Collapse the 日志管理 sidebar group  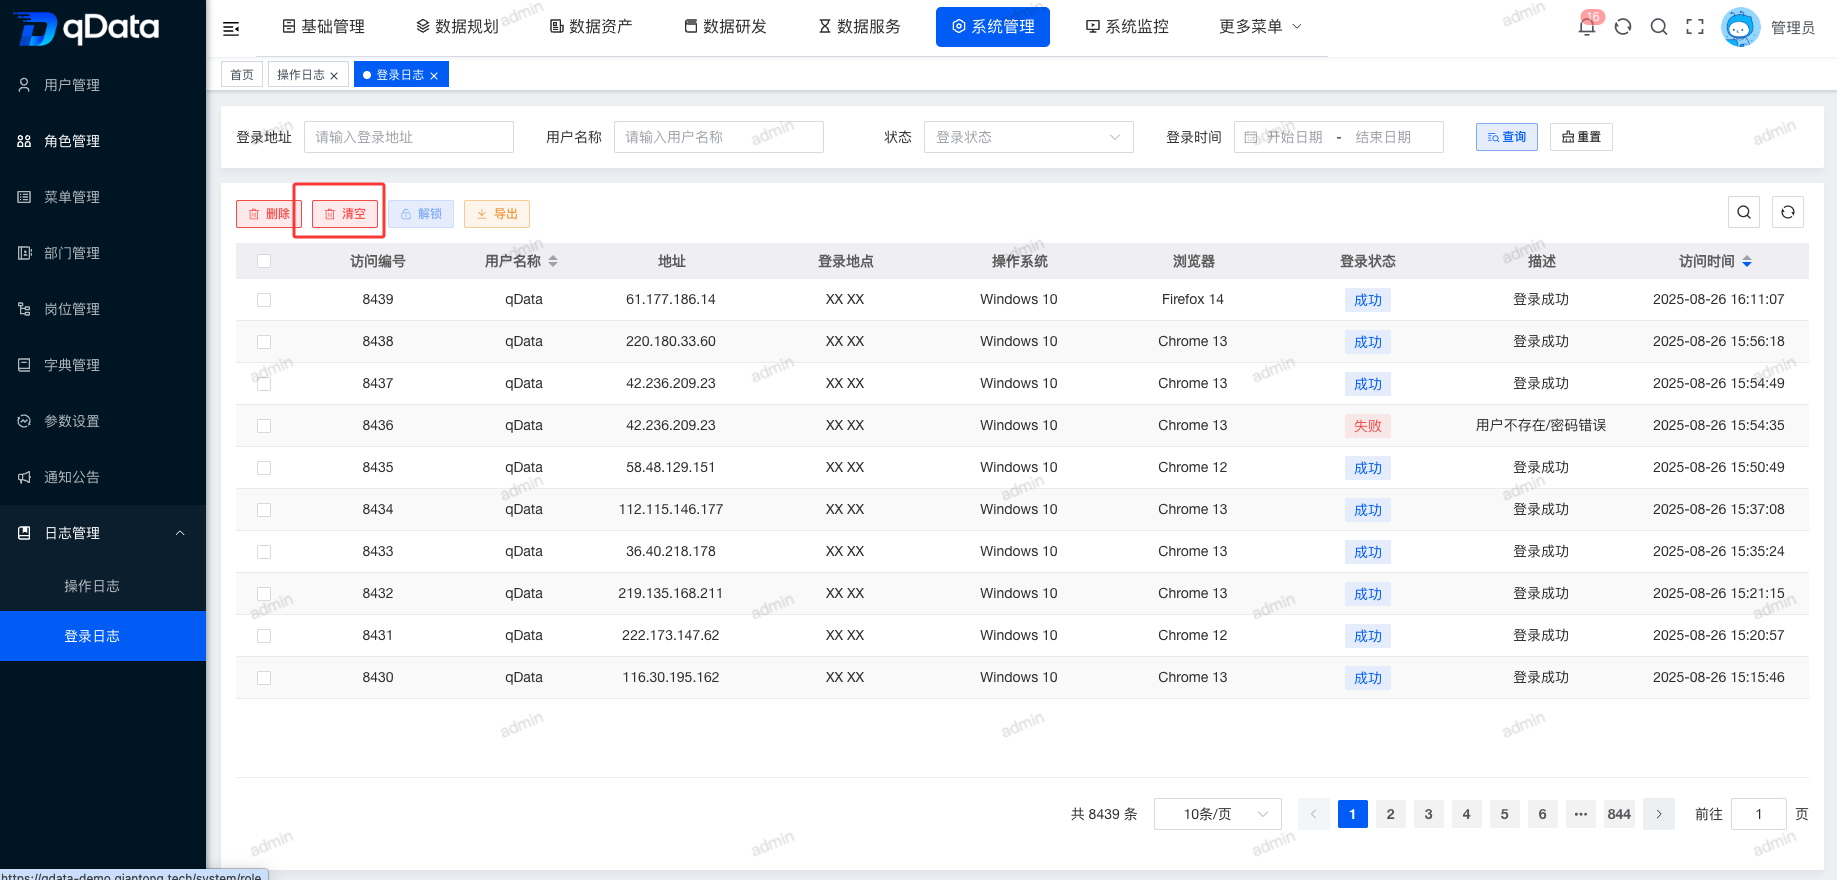[x=103, y=533]
